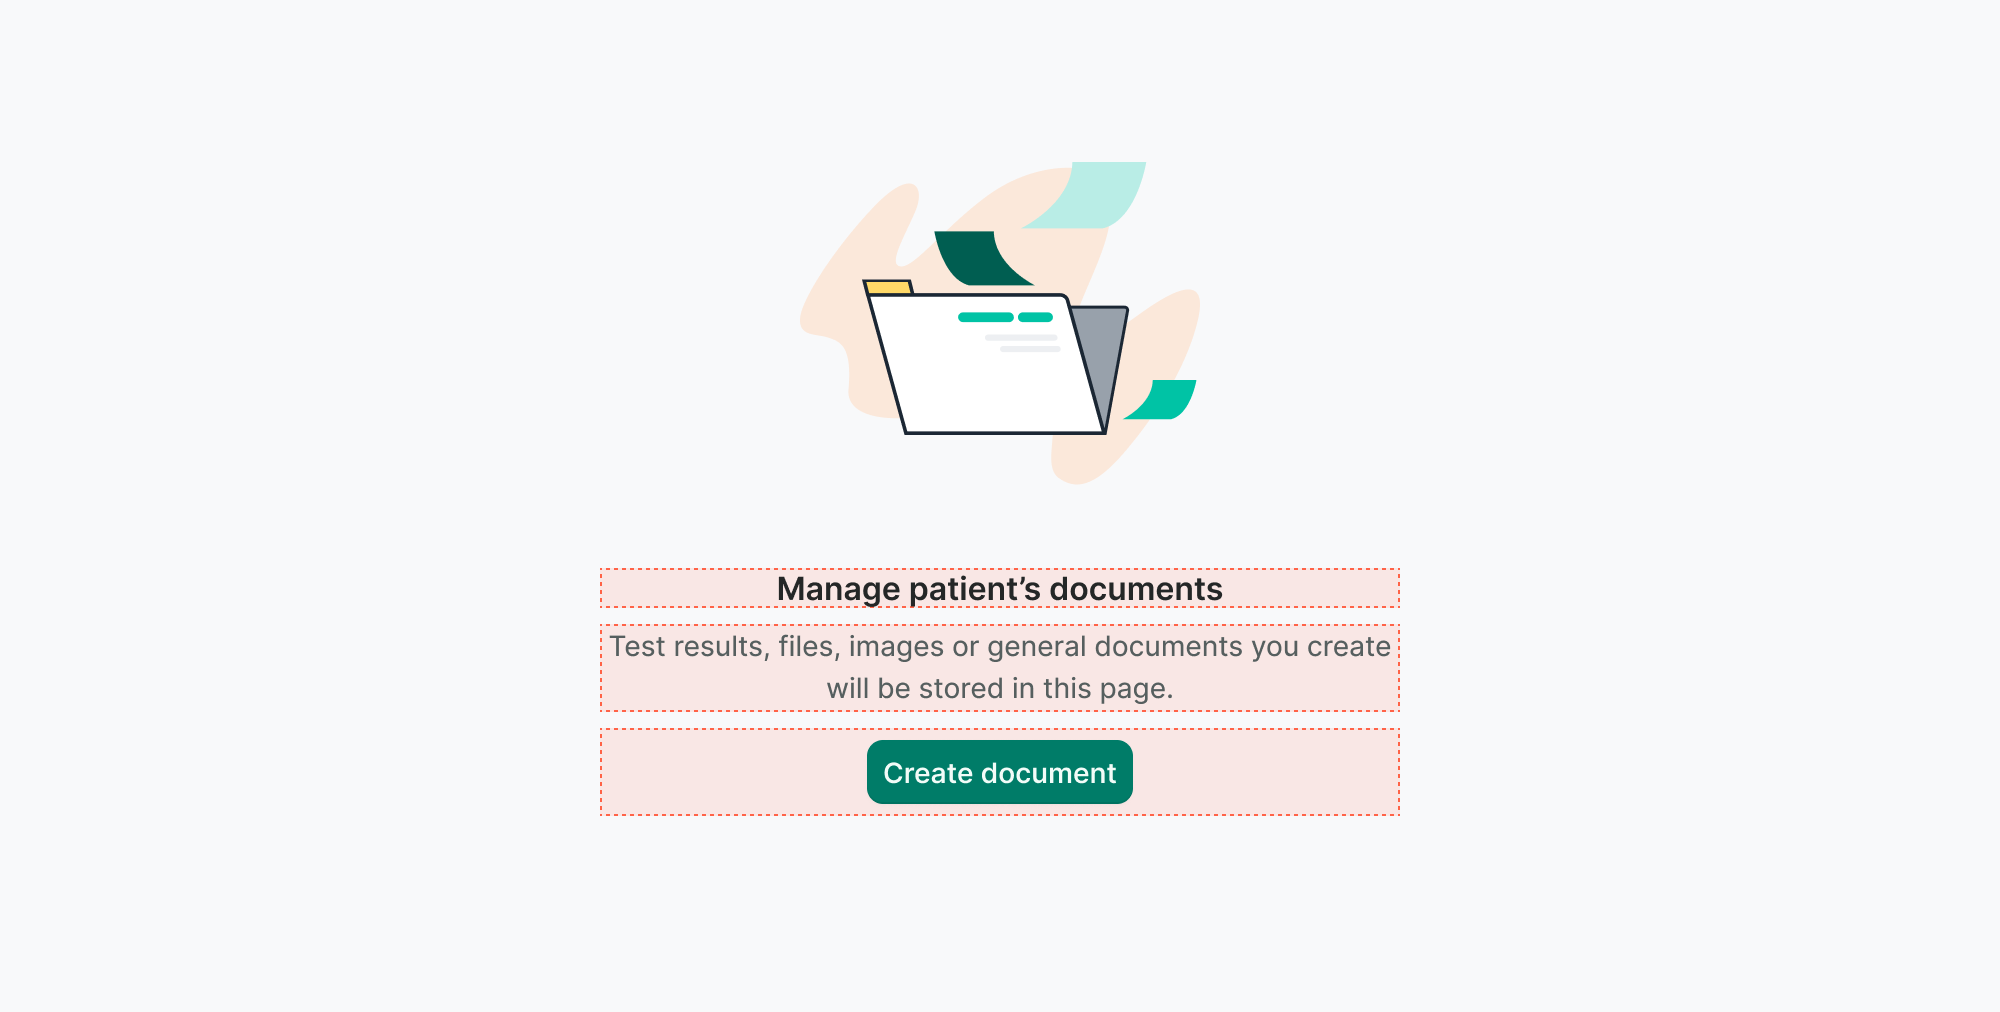This screenshot has height=1012, width=2000.
Task: Click the "Manage patient's documents" heading
Action: (x=999, y=589)
